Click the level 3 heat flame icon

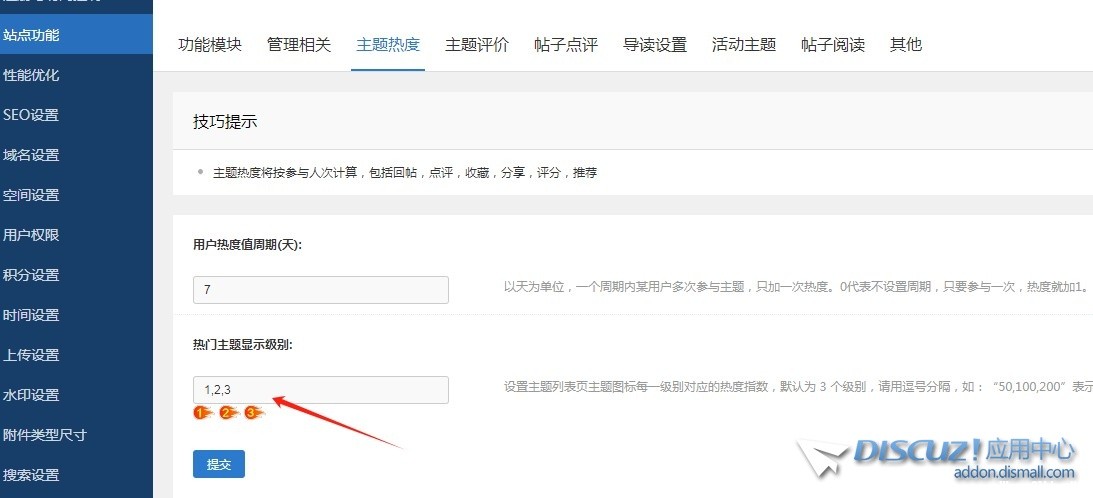point(253,412)
